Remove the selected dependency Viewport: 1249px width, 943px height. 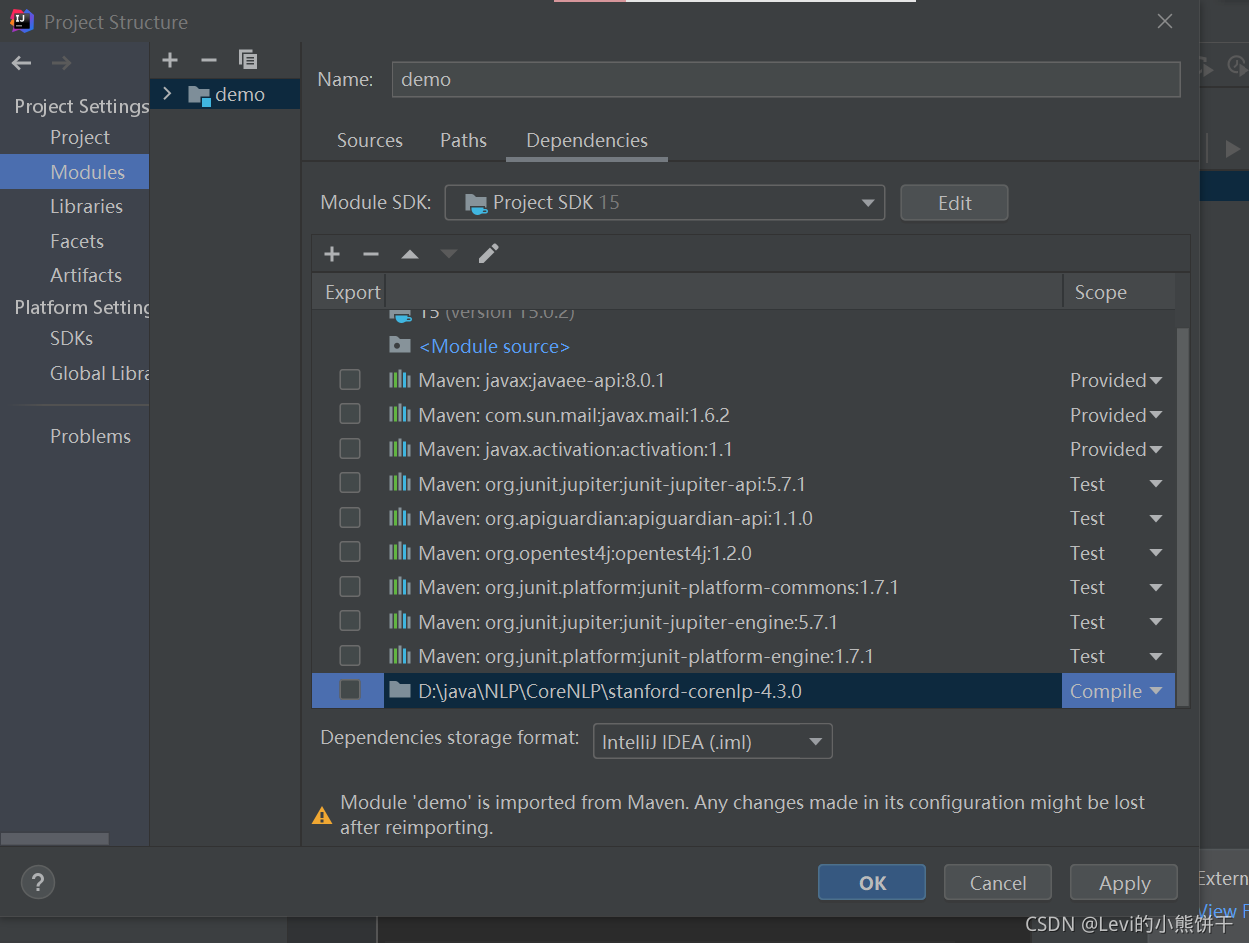pos(371,254)
